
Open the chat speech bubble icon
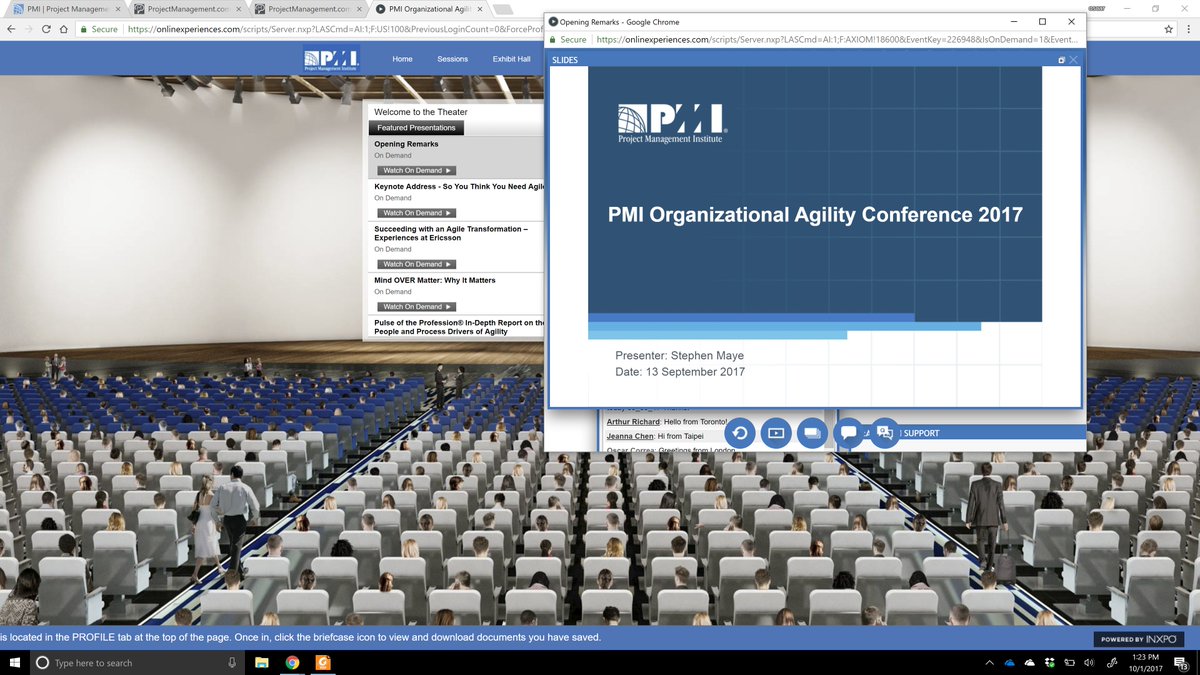tap(848, 433)
